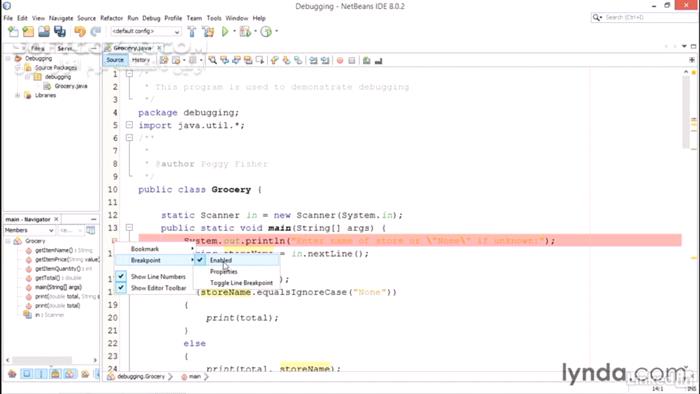700x394 pixels.
Task: Open Profile Project dropdown arrow
Action: tap(276, 31)
